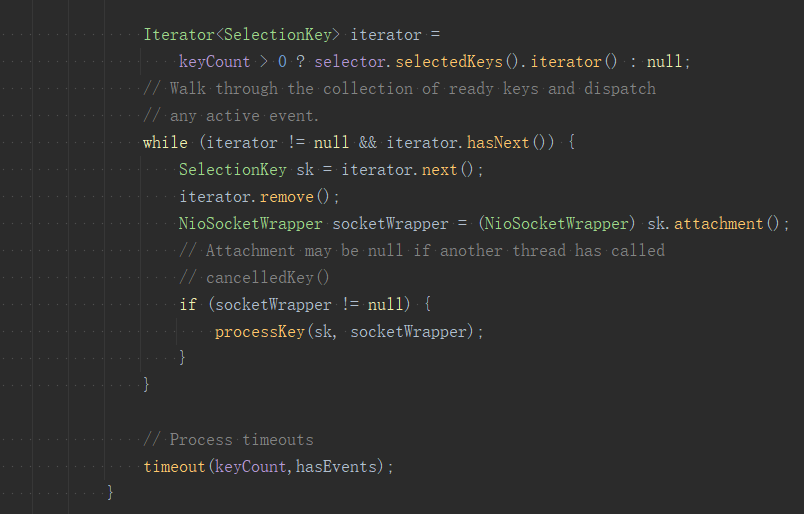This screenshot has width=804, height=514.
Task: Click the 'any active event' comment line
Action: 231,115
